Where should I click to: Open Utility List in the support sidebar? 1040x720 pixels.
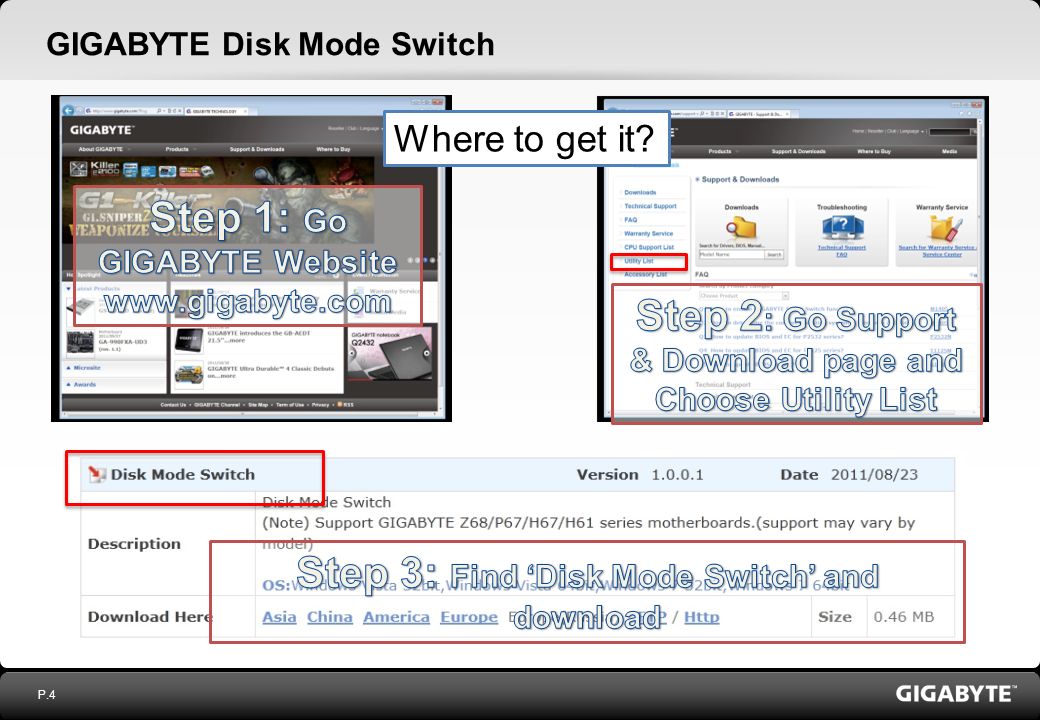(x=639, y=261)
